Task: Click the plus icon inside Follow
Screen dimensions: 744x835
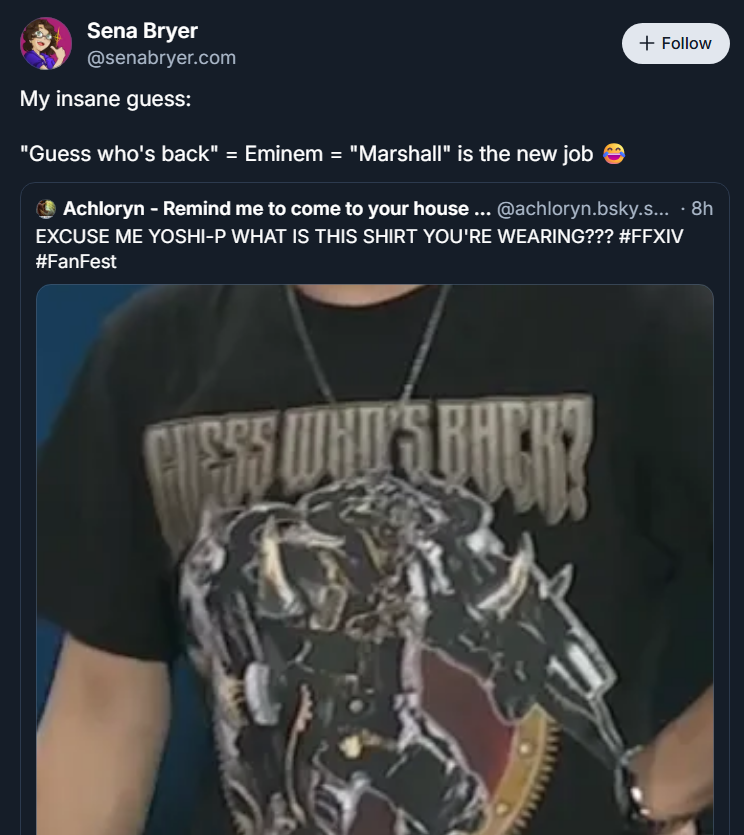Action: coord(647,43)
